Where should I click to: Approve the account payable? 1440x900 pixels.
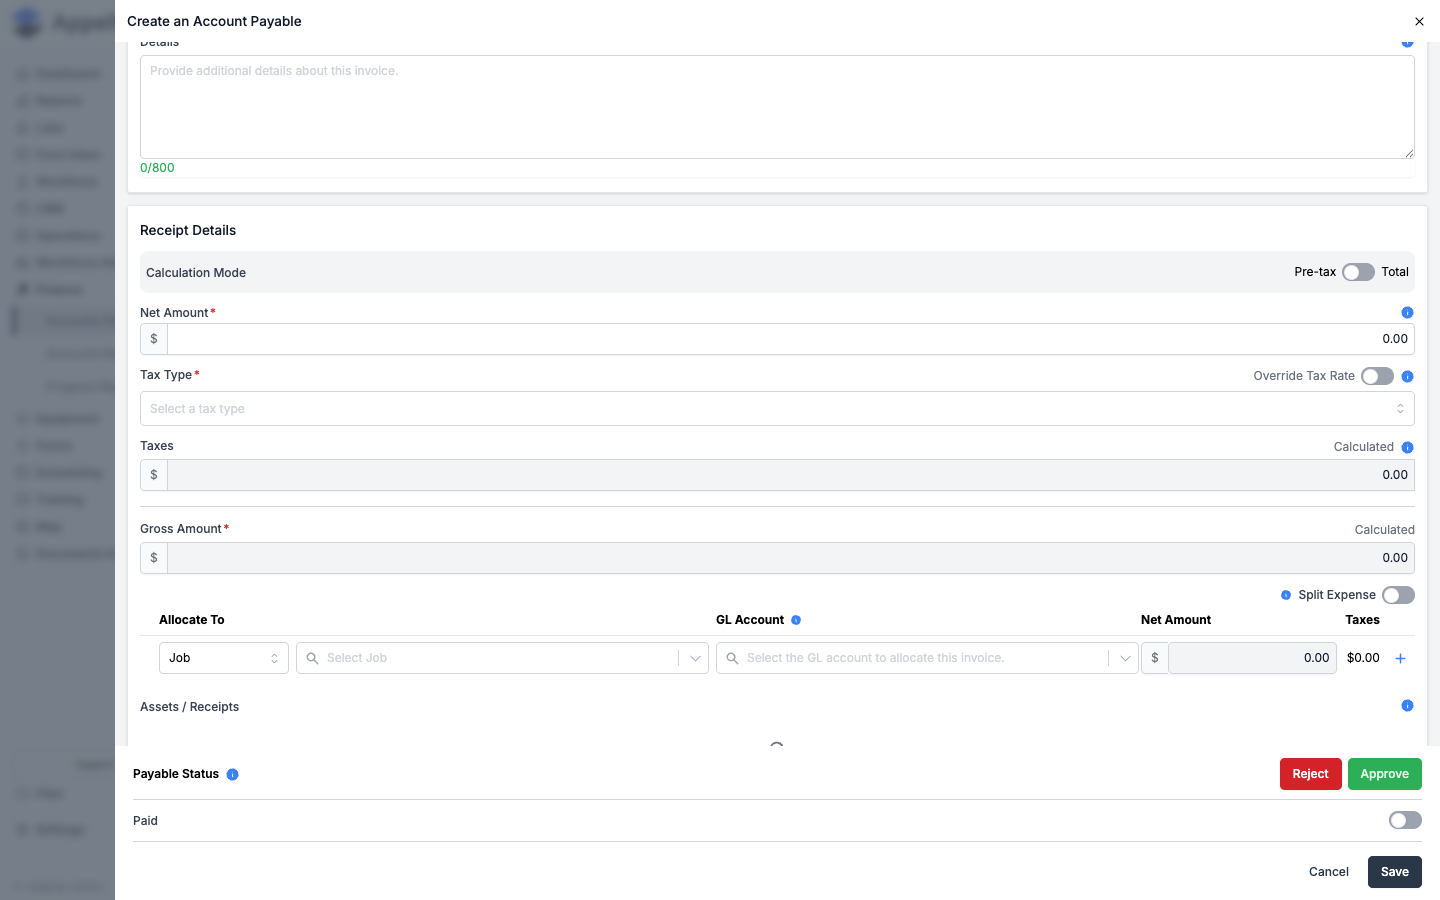(1384, 774)
